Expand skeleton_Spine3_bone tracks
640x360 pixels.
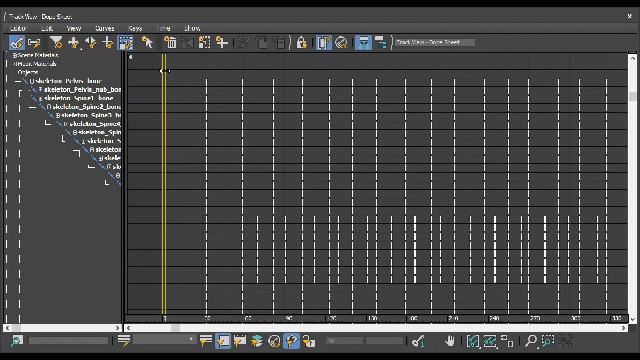(58, 116)
